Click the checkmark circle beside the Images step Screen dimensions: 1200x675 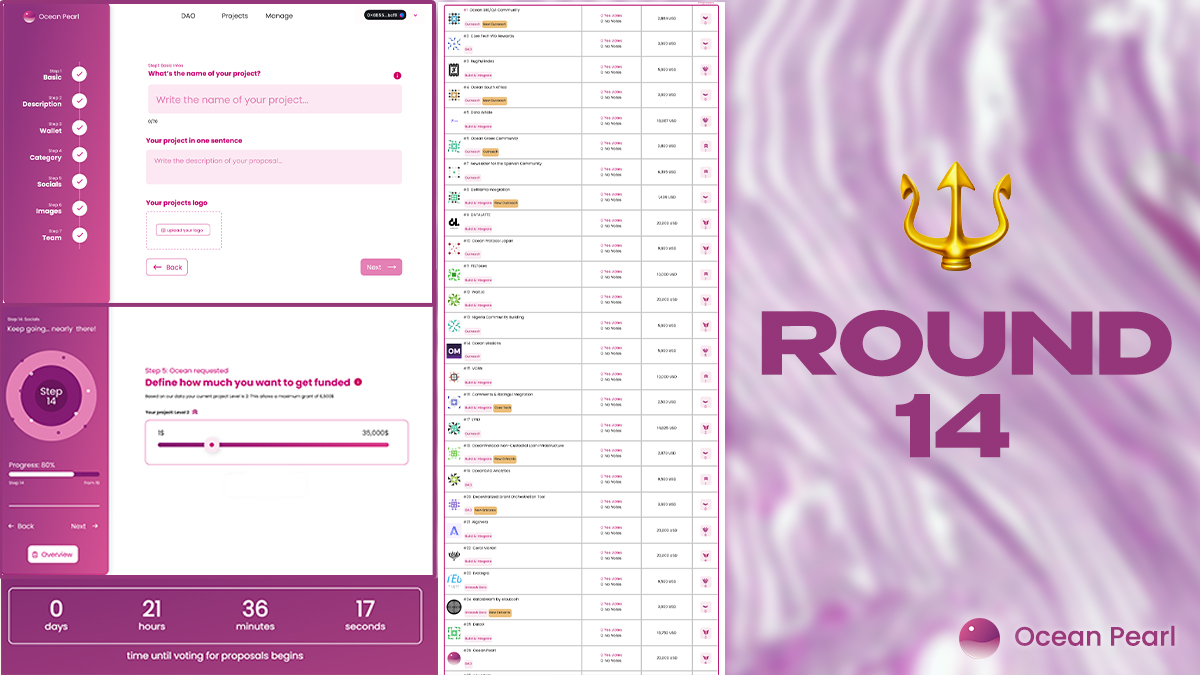pyautogui.click(x=79, y=209)
